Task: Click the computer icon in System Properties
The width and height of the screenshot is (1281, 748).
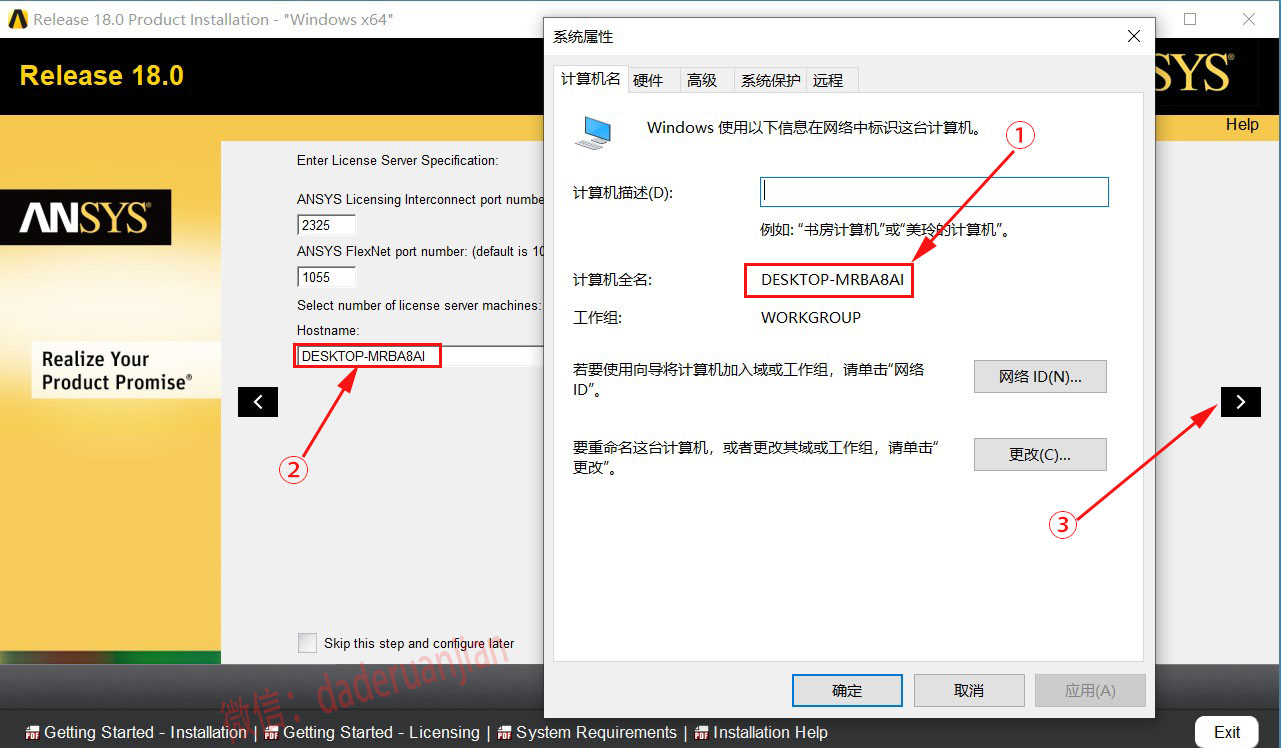Action: pyautogui.click(x=593, y=132)
